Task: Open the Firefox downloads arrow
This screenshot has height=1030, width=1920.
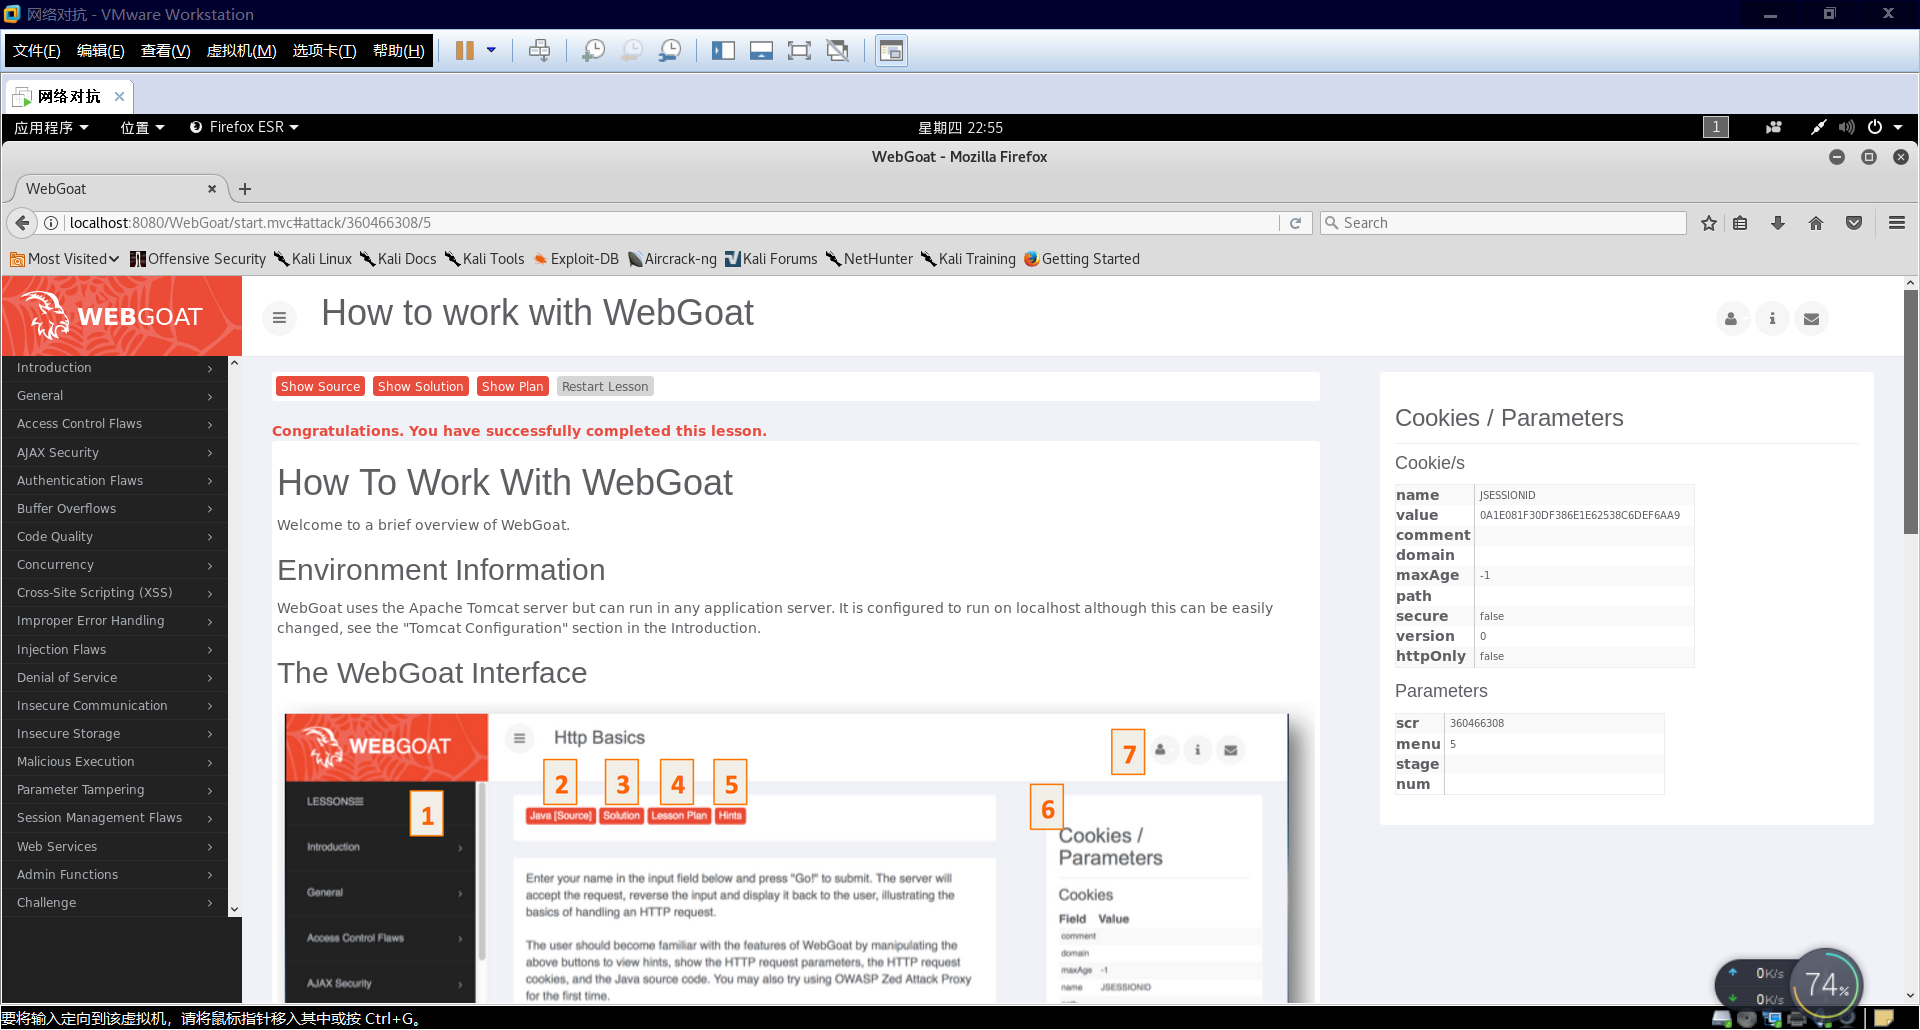Action: 1778,223
